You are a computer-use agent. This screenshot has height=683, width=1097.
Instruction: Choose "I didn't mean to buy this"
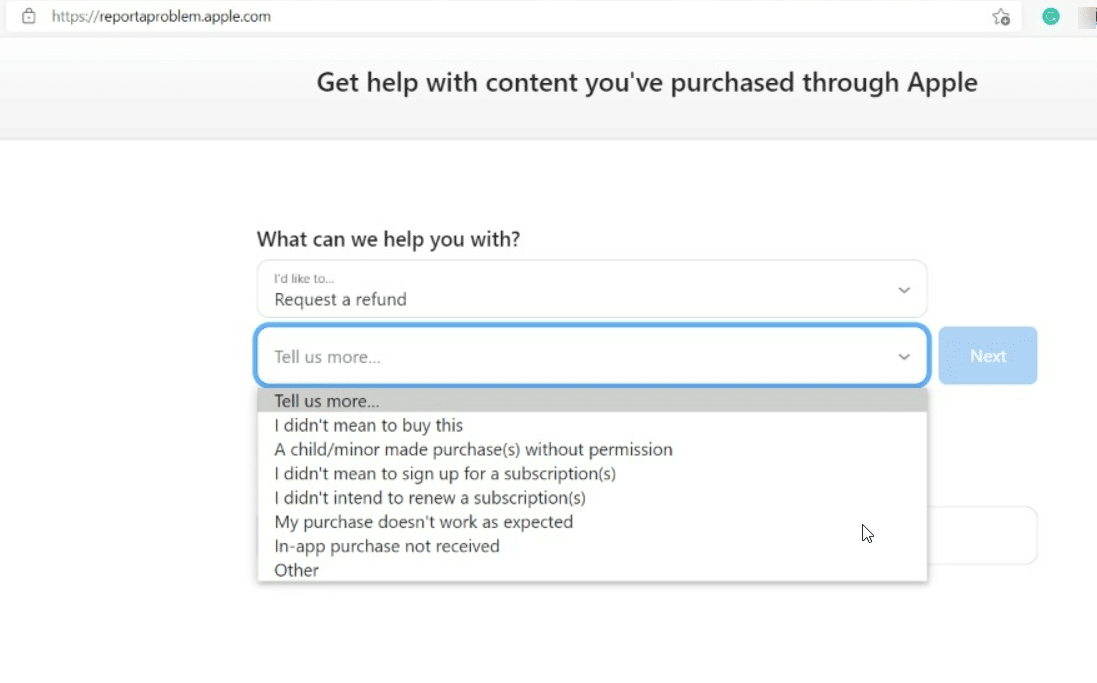[369, 425]
